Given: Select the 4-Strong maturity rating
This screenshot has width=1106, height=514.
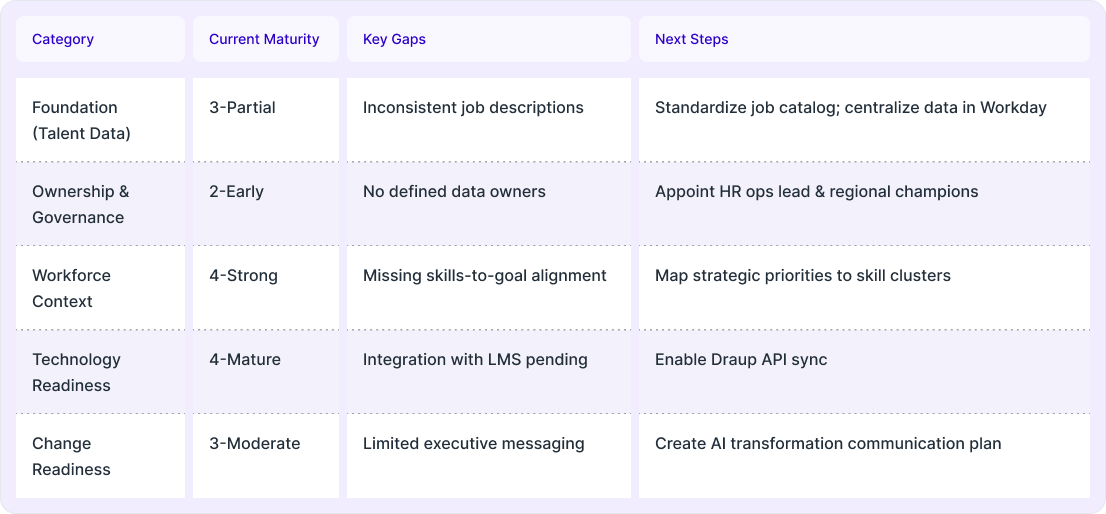Looking at the screenshot, I should tap(243, 276).
